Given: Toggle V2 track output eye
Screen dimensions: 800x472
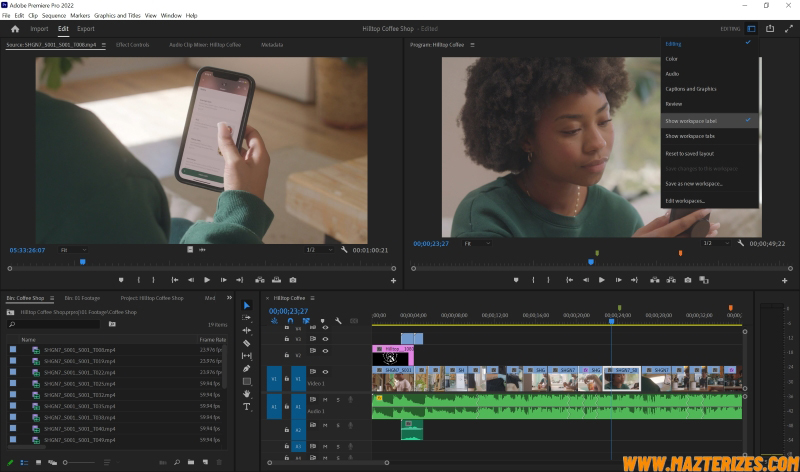Looking at the screenshot, I should click(x=326, y=351).
